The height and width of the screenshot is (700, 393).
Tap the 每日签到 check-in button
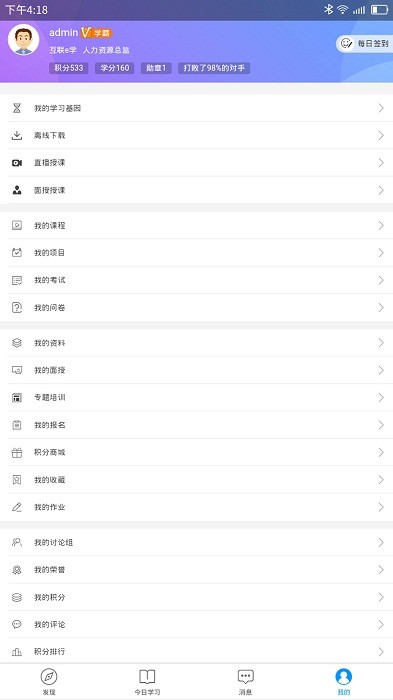[x=364, y=44]
